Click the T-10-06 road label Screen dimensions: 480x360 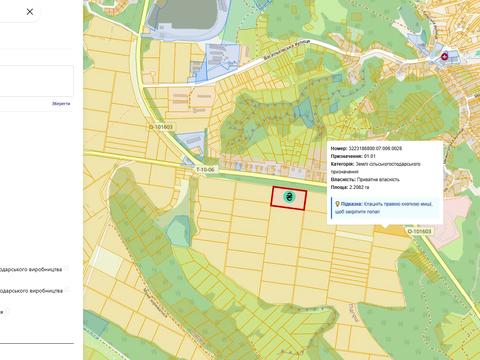click(x=205, y=170)
